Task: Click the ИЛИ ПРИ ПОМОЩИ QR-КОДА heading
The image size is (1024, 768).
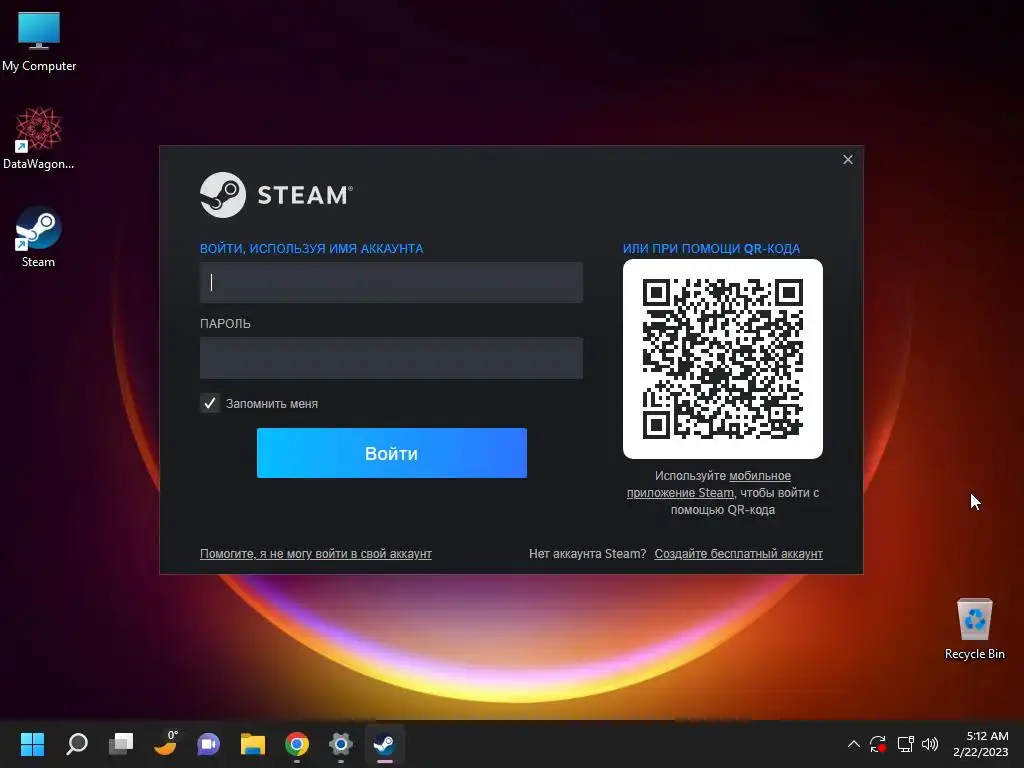Action: point(711,249)
